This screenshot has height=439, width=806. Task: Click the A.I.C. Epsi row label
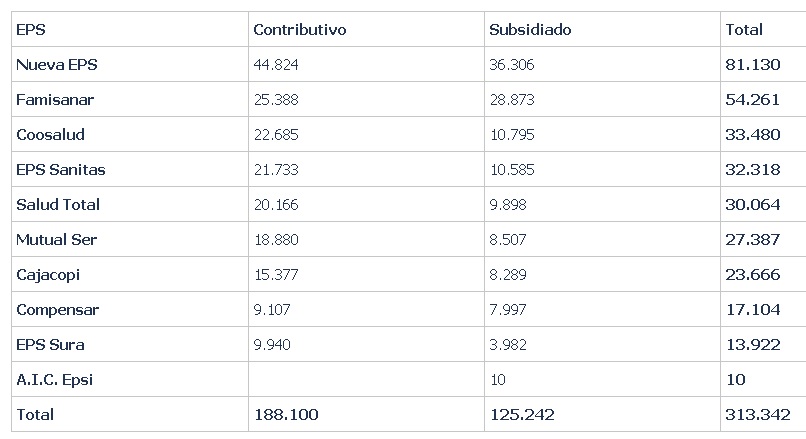pos(55,380)
